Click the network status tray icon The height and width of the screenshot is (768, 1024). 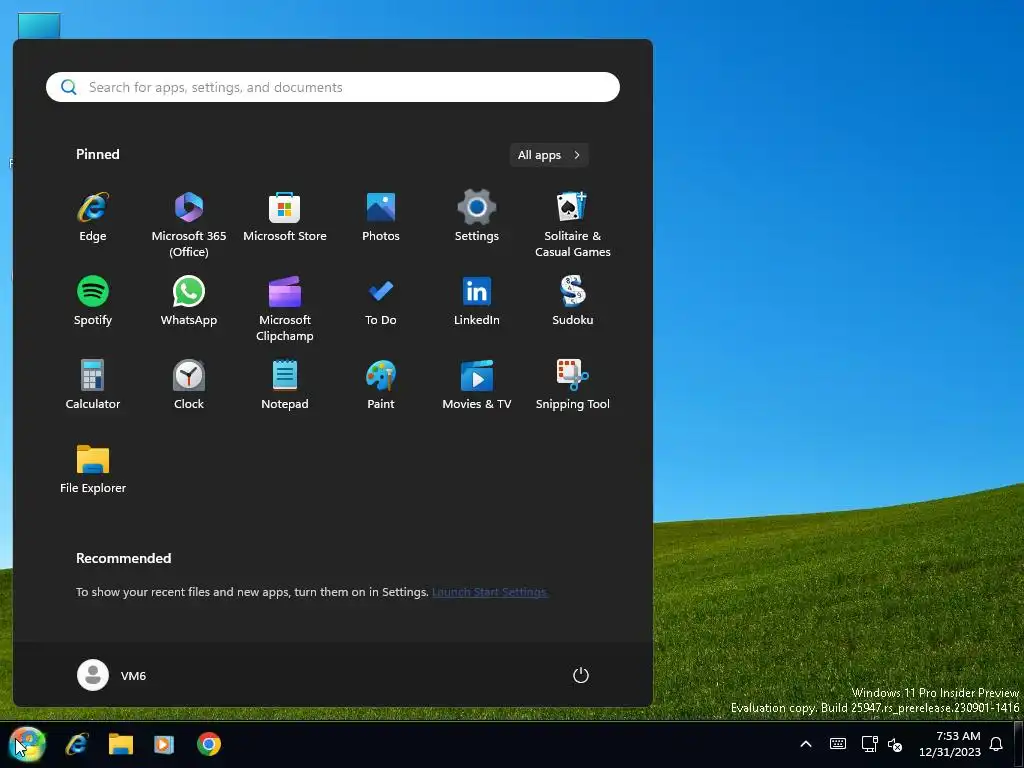coord(869,744)
